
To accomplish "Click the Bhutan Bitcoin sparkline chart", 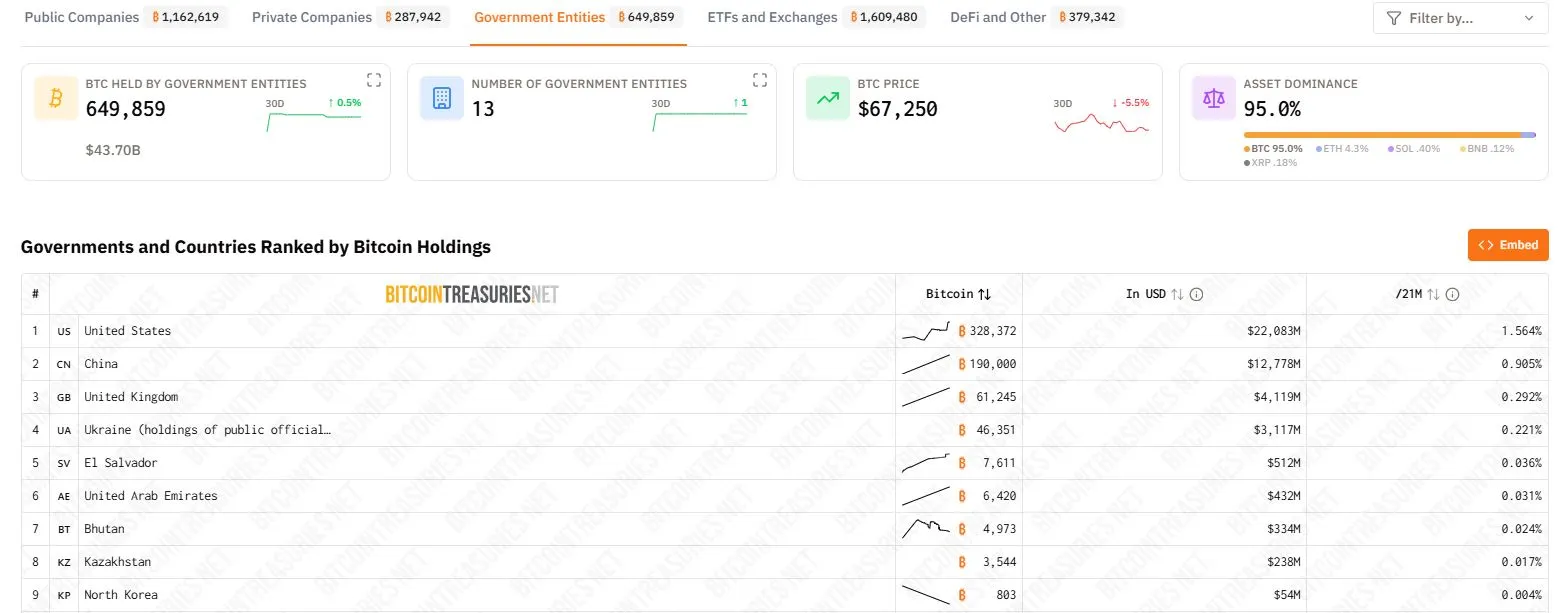I will click(925, 529).
